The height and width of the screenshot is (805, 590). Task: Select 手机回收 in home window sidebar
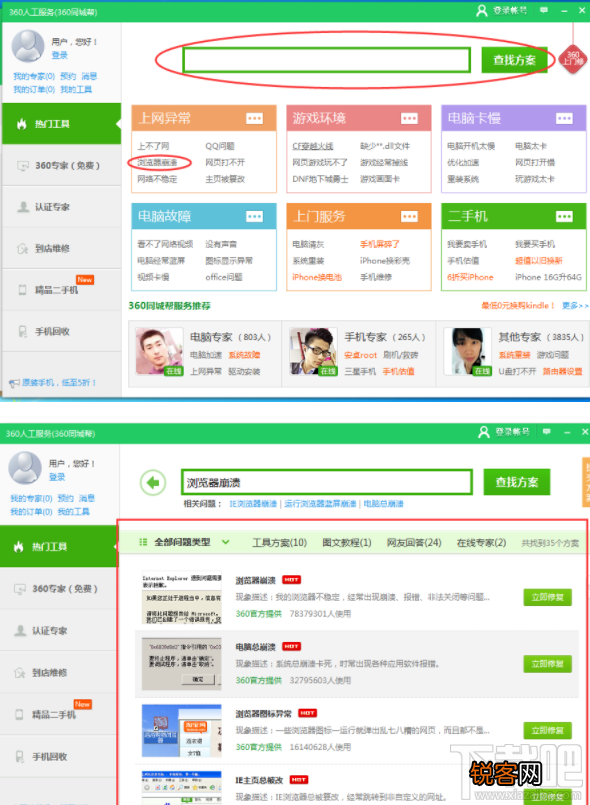62,332
